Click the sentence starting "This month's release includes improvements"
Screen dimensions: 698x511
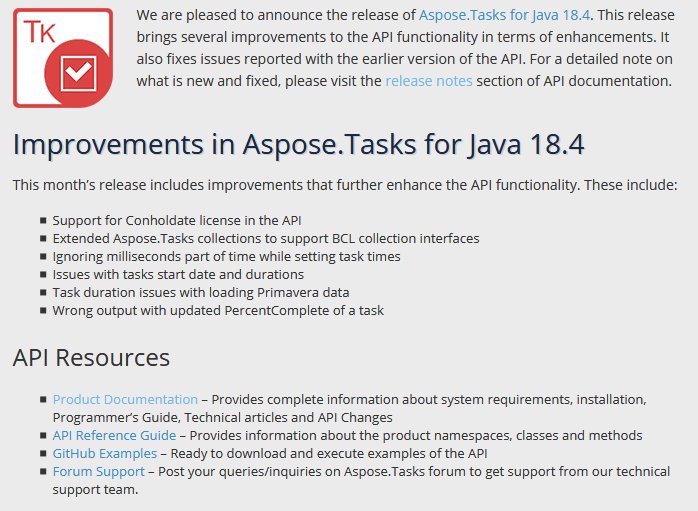point(345,185)
